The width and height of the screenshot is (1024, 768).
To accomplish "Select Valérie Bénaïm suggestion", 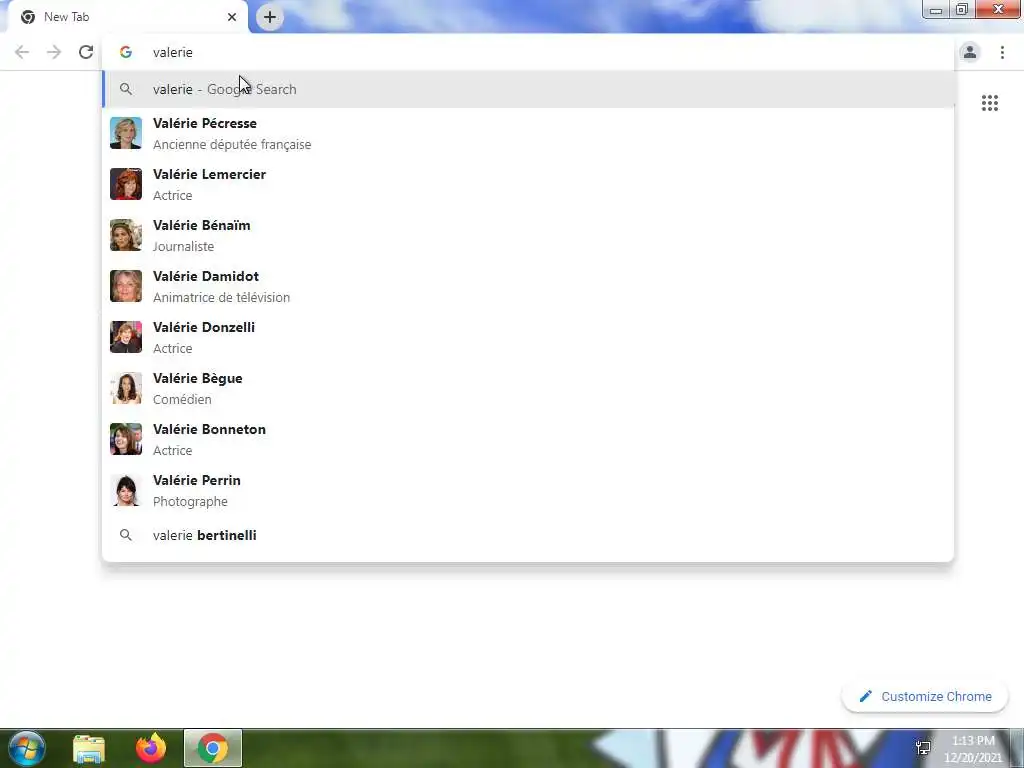I will 529,235.
